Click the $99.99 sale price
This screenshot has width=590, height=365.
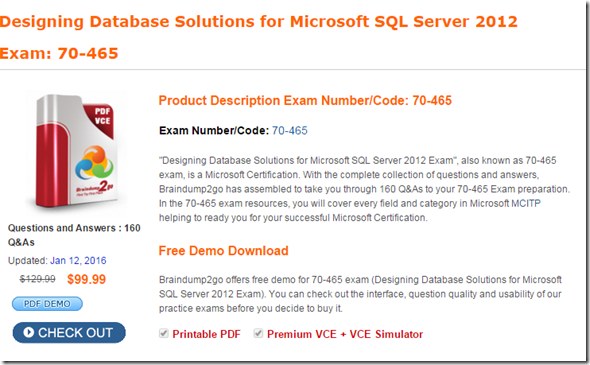coord(87,279)
